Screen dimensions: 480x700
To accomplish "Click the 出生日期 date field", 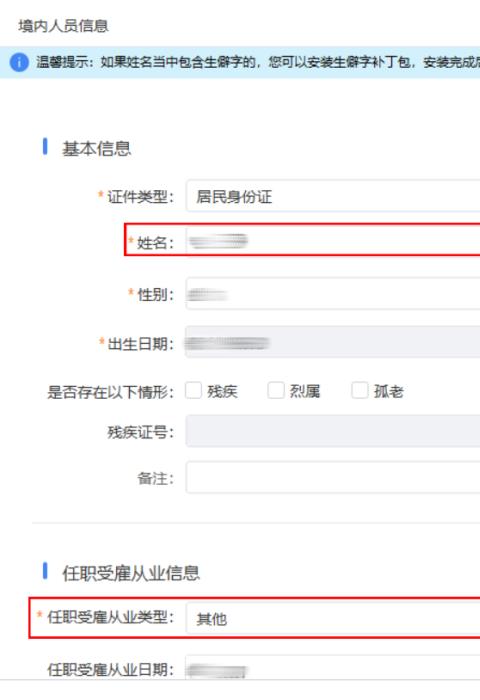I will (x=333, y=342).
